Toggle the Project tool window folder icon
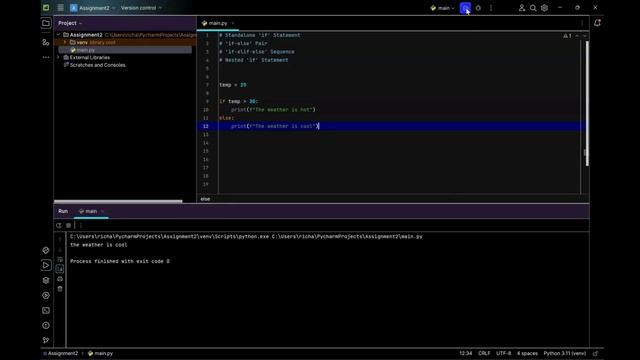 [x=46, y=23]
